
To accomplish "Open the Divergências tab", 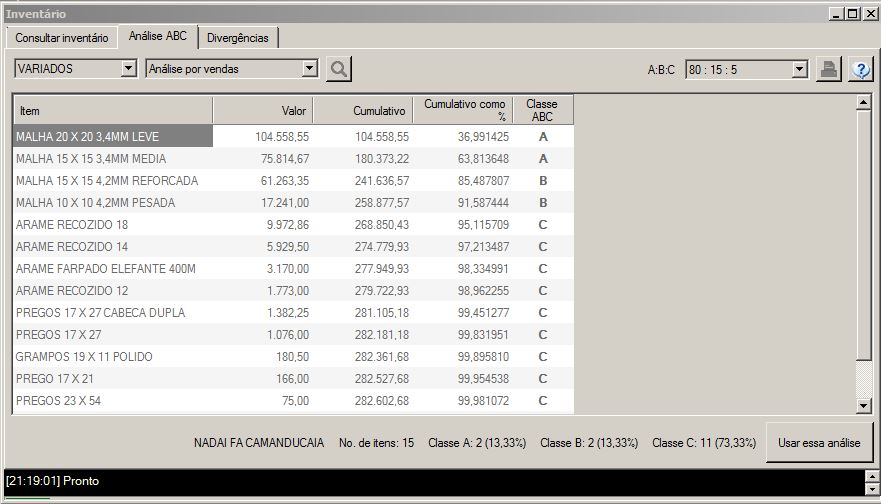I will 238,38.
